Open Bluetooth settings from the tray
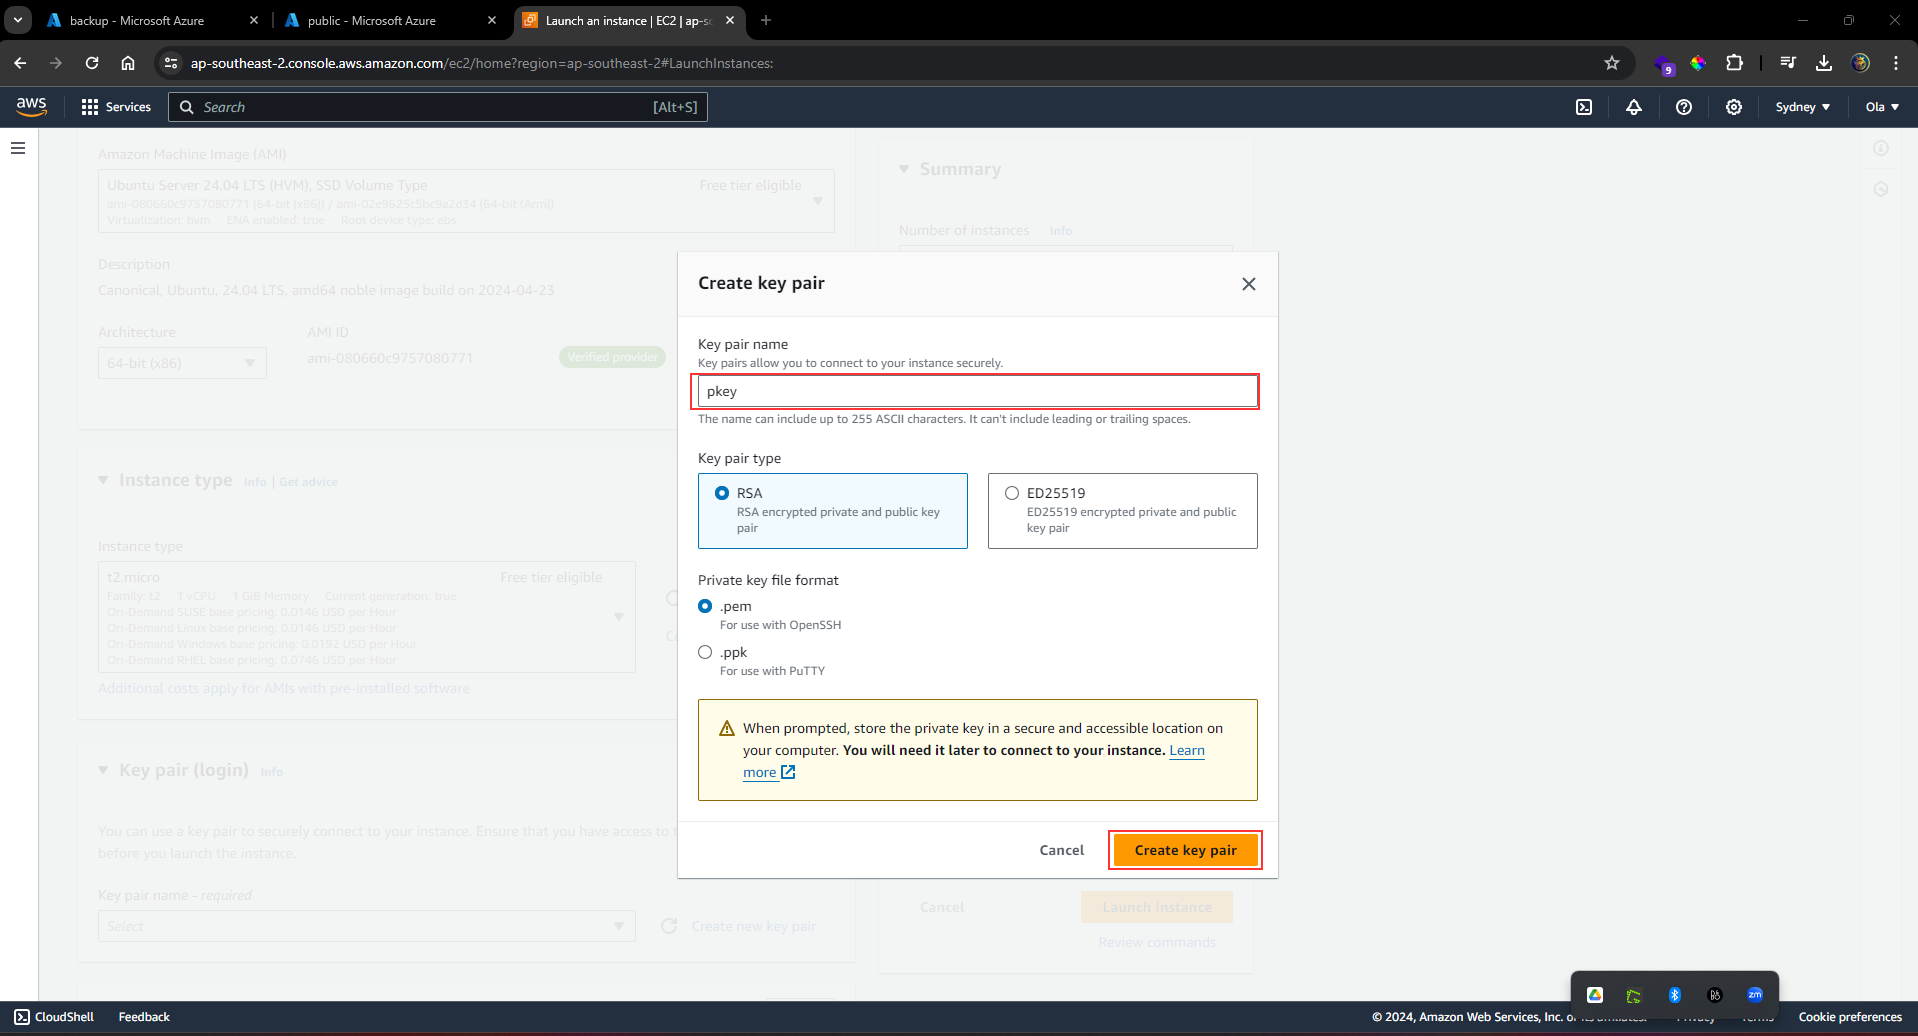Screen dimensions: 1918x1036 1675,994
